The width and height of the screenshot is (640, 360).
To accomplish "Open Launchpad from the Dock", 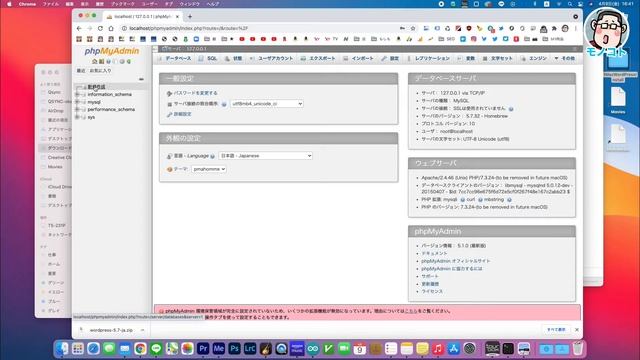I will click(78, 349).
